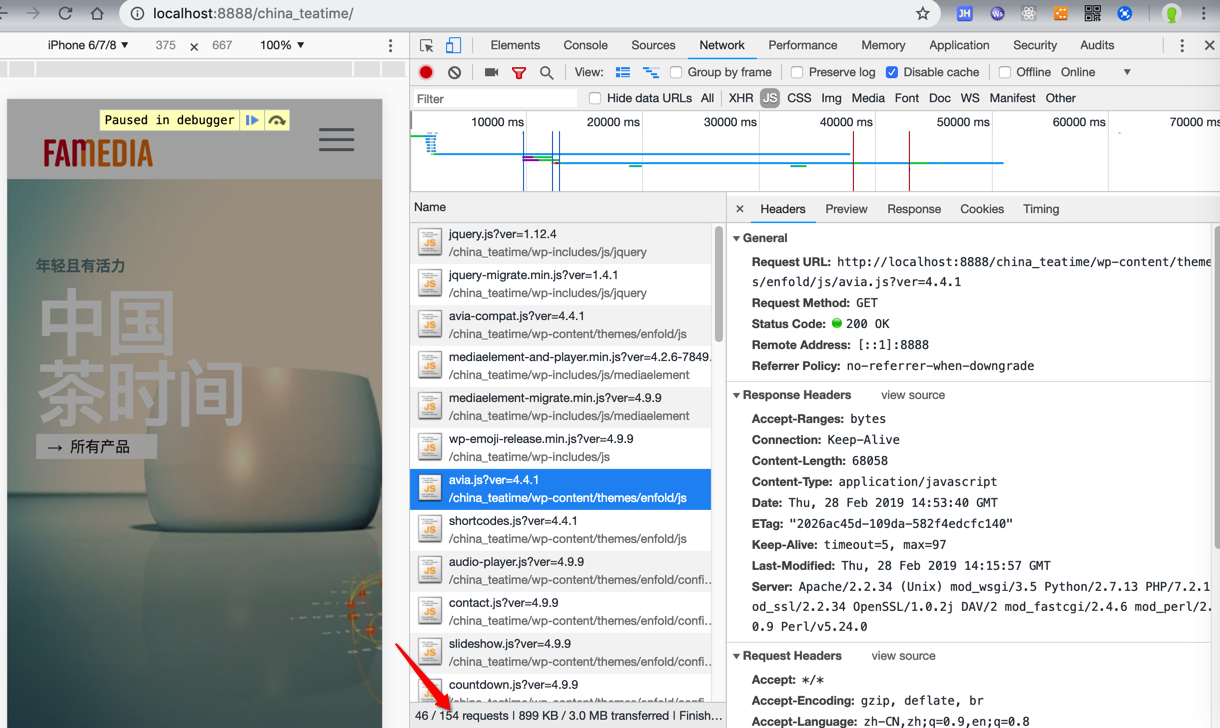The width and height of the screenshot is (1220, 728).
Task: Open DevTools customize menu
Action: pos(1182,46)
